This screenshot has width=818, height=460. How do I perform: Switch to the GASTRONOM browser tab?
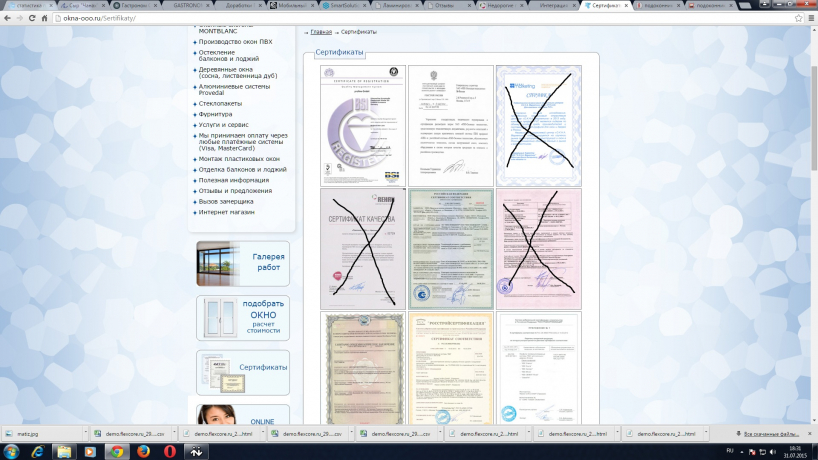(189, 6)
